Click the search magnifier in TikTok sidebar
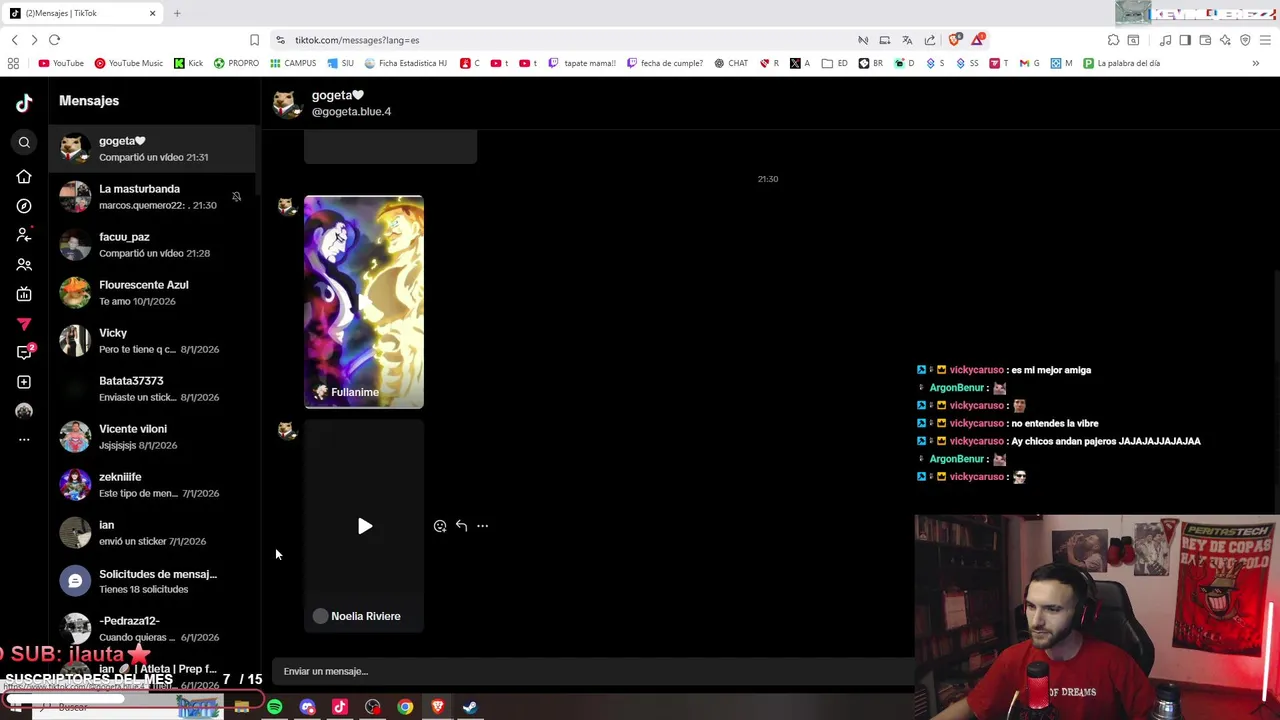Screen dimensions: 1280x720 pyautogui.click(x=24, y=143)
